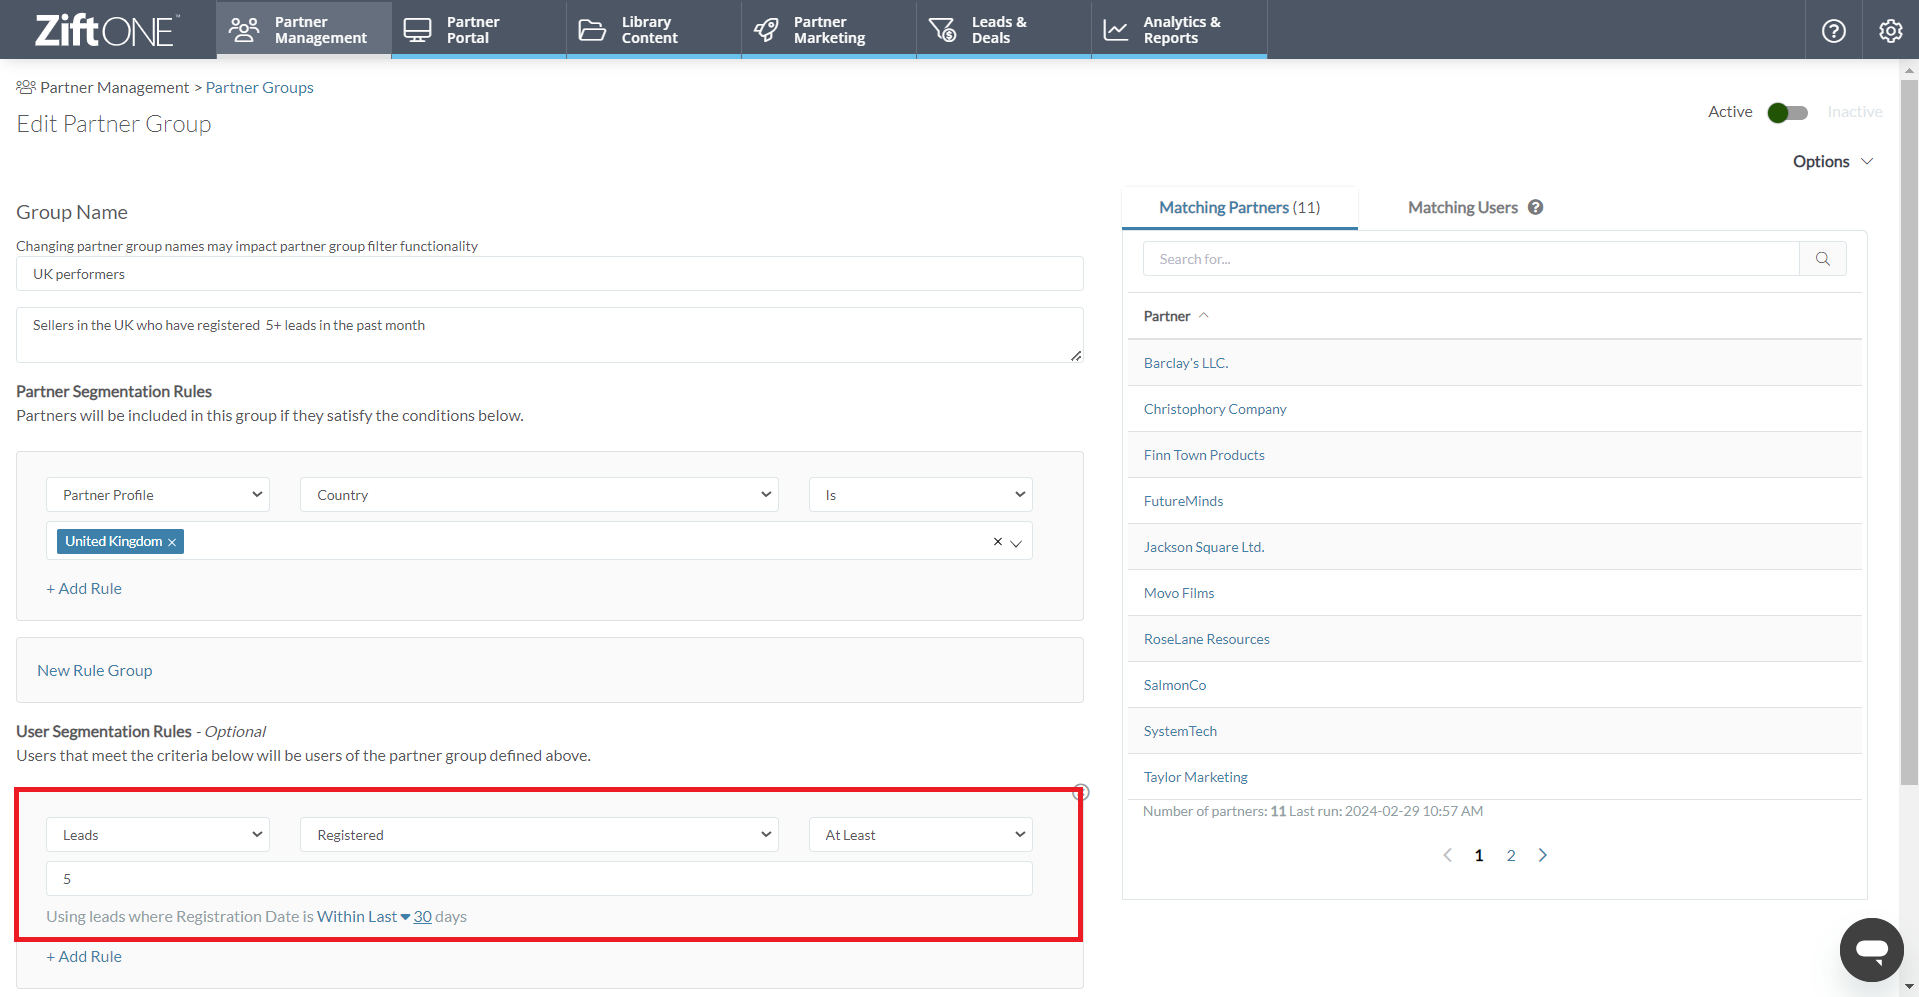Open the settings gear icon
The height and width of the screenshot is (997, 1919).
pyautogui.click(x=1890, y=31)
